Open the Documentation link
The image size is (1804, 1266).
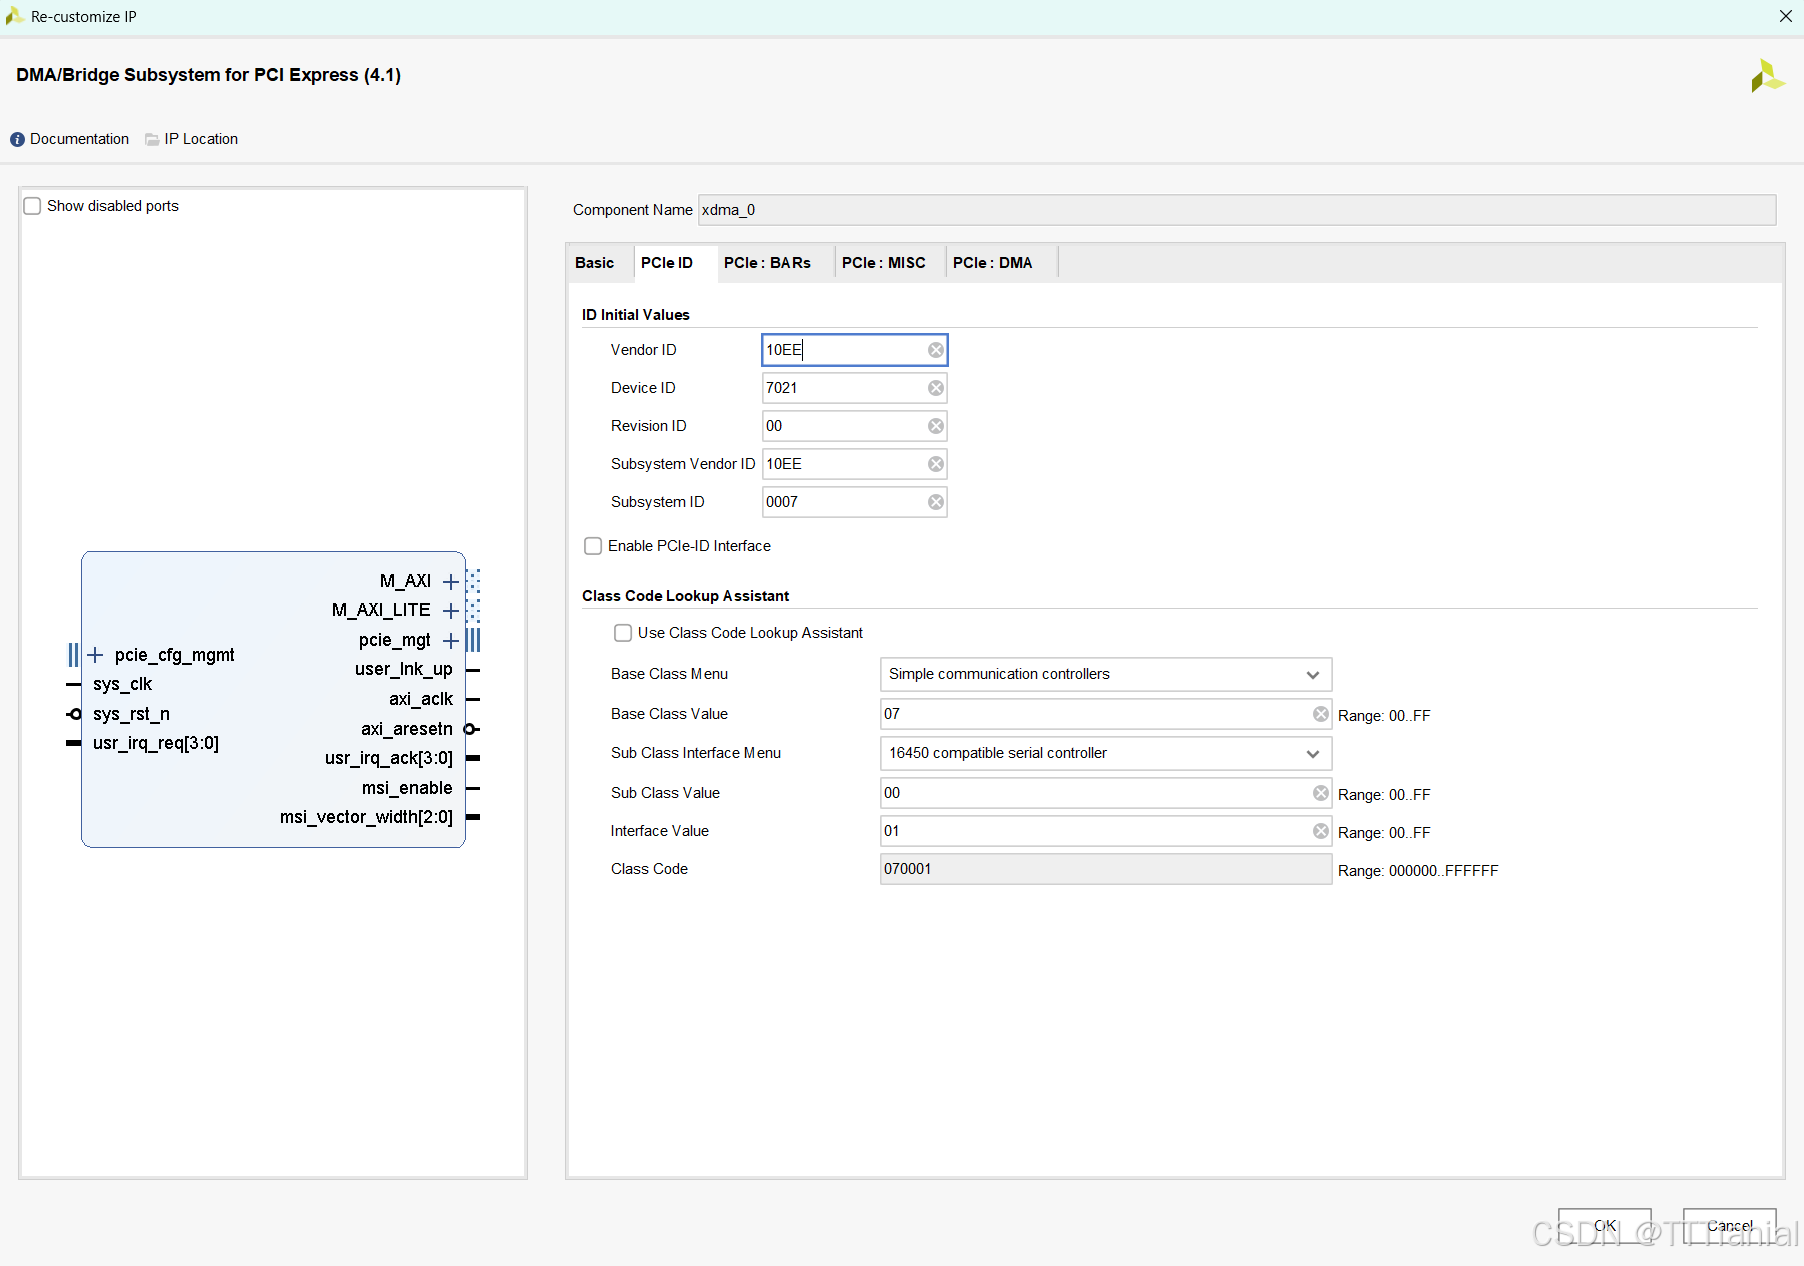click(79, 139)
